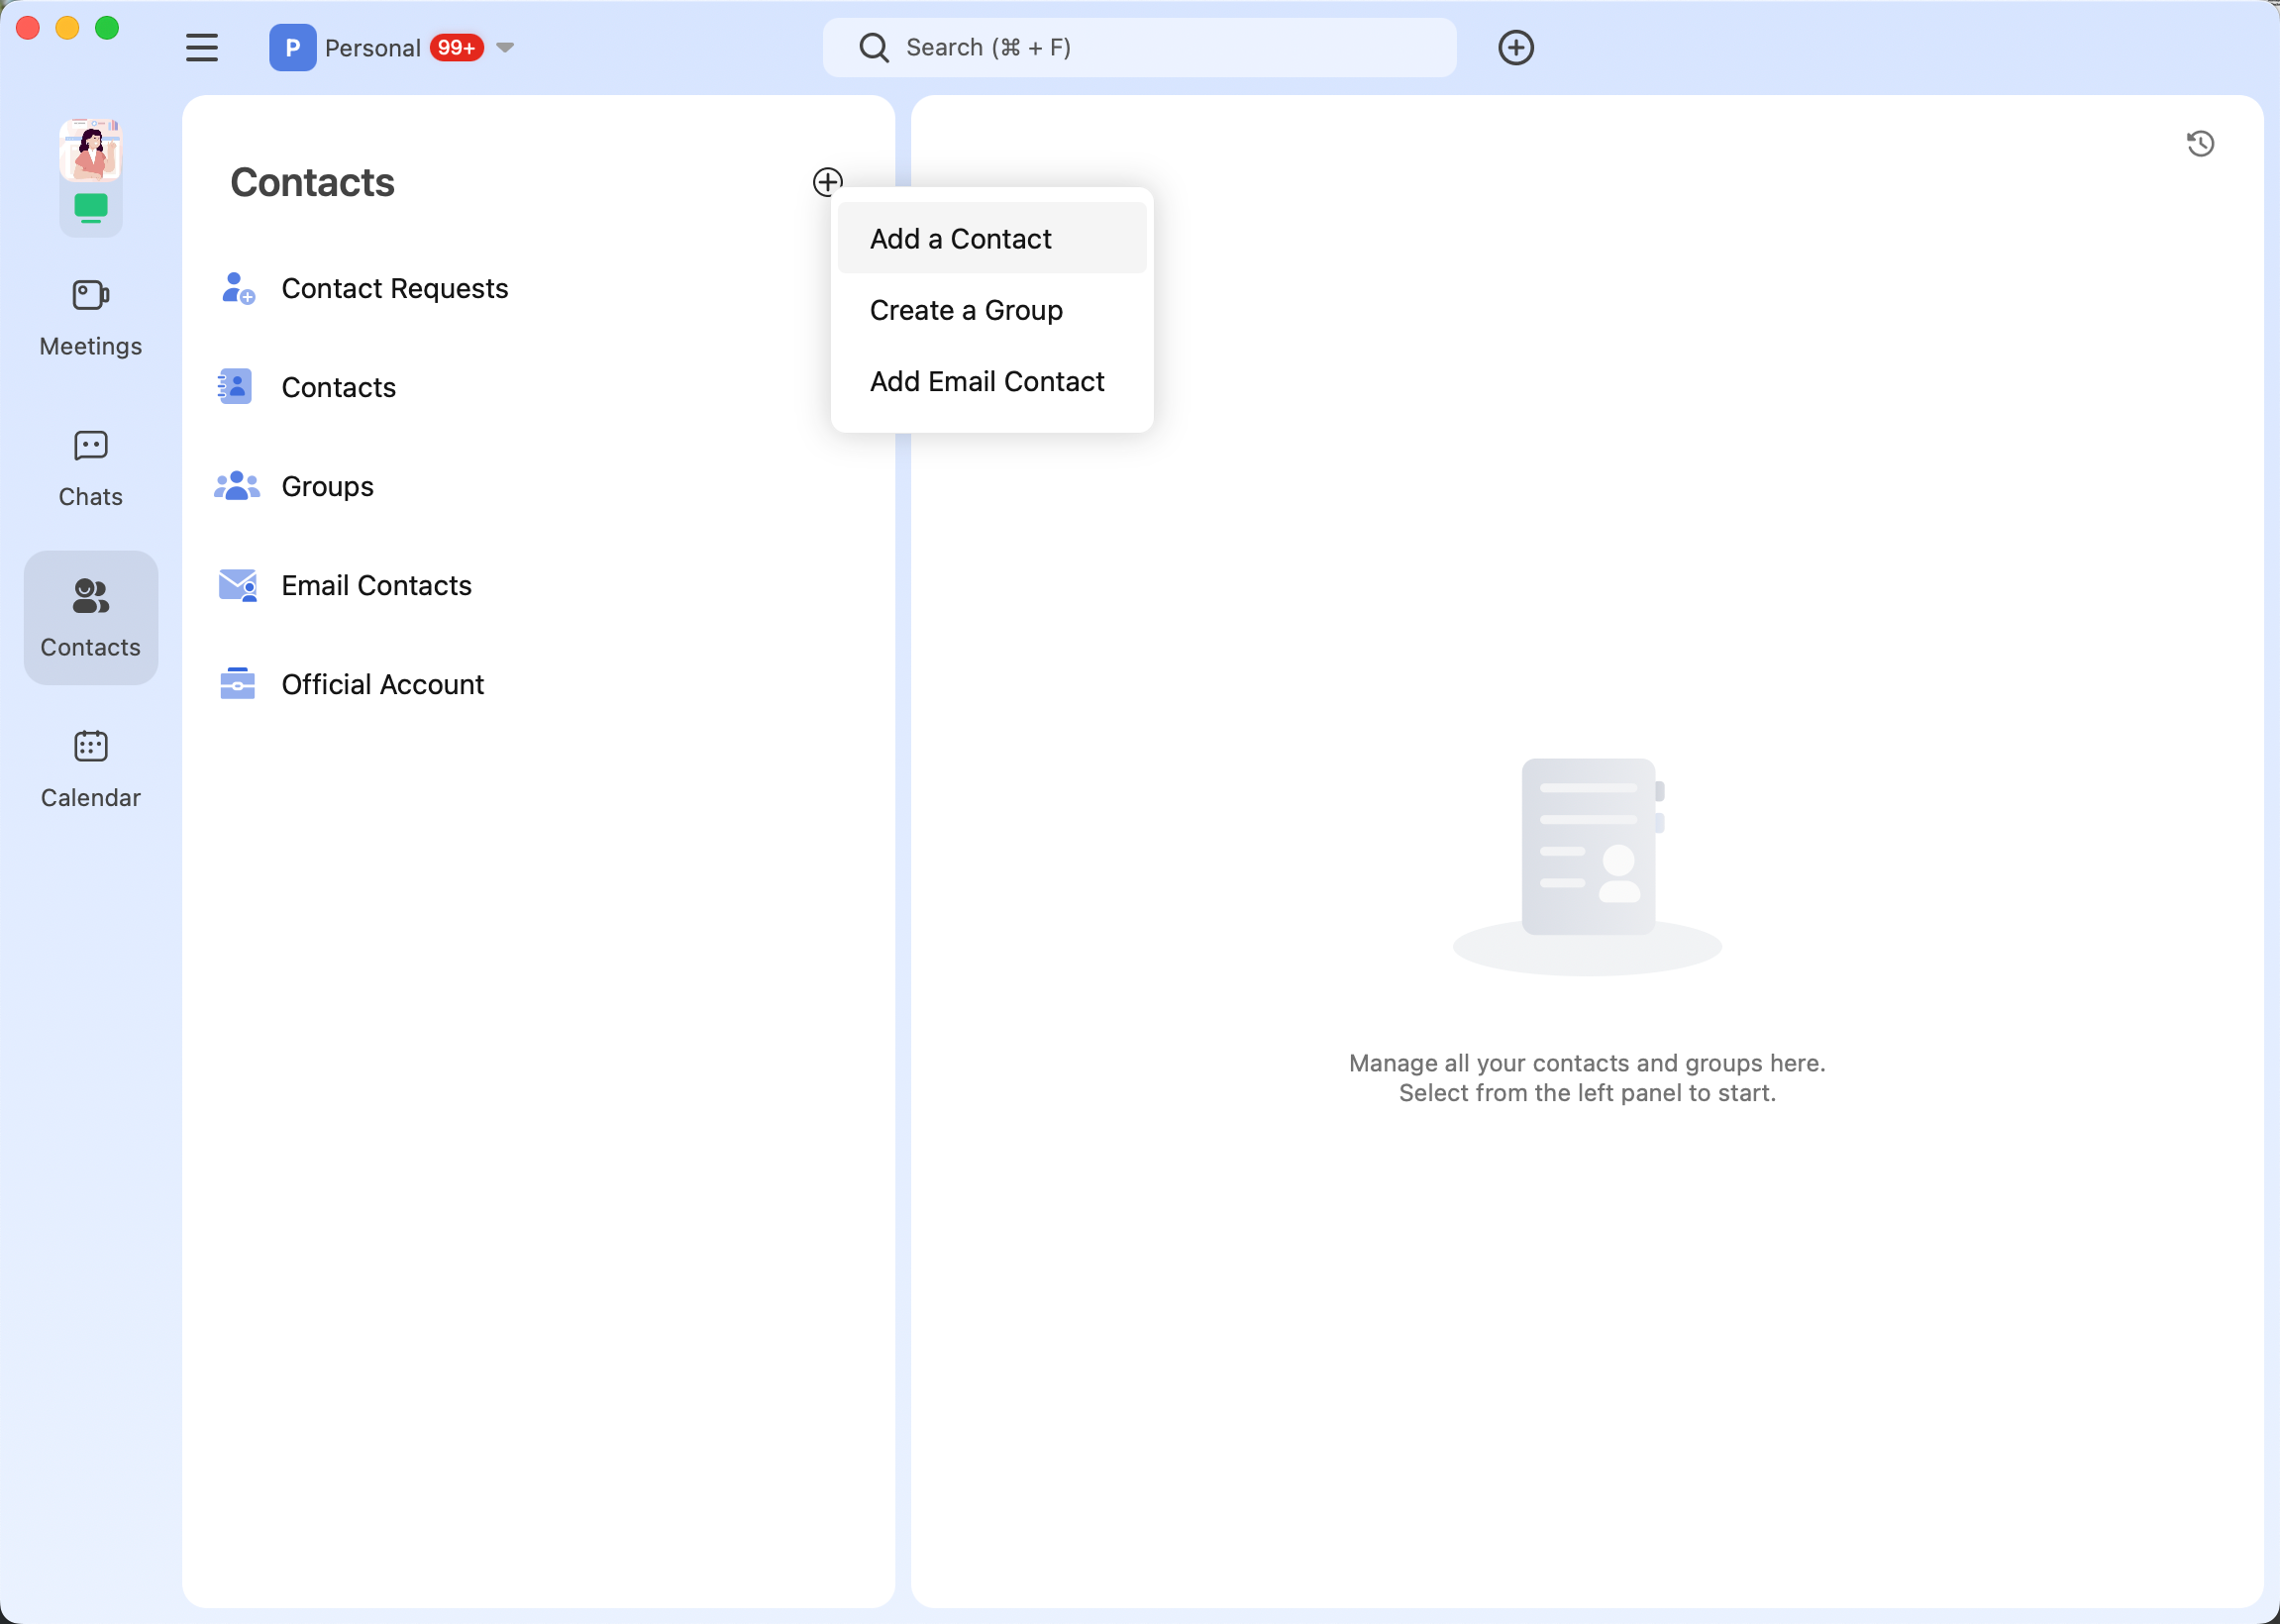Image resolution: width=2280 pixels, height=1624 pixels.
Task: Open the Groups list entry
Action: pos(327,486)
